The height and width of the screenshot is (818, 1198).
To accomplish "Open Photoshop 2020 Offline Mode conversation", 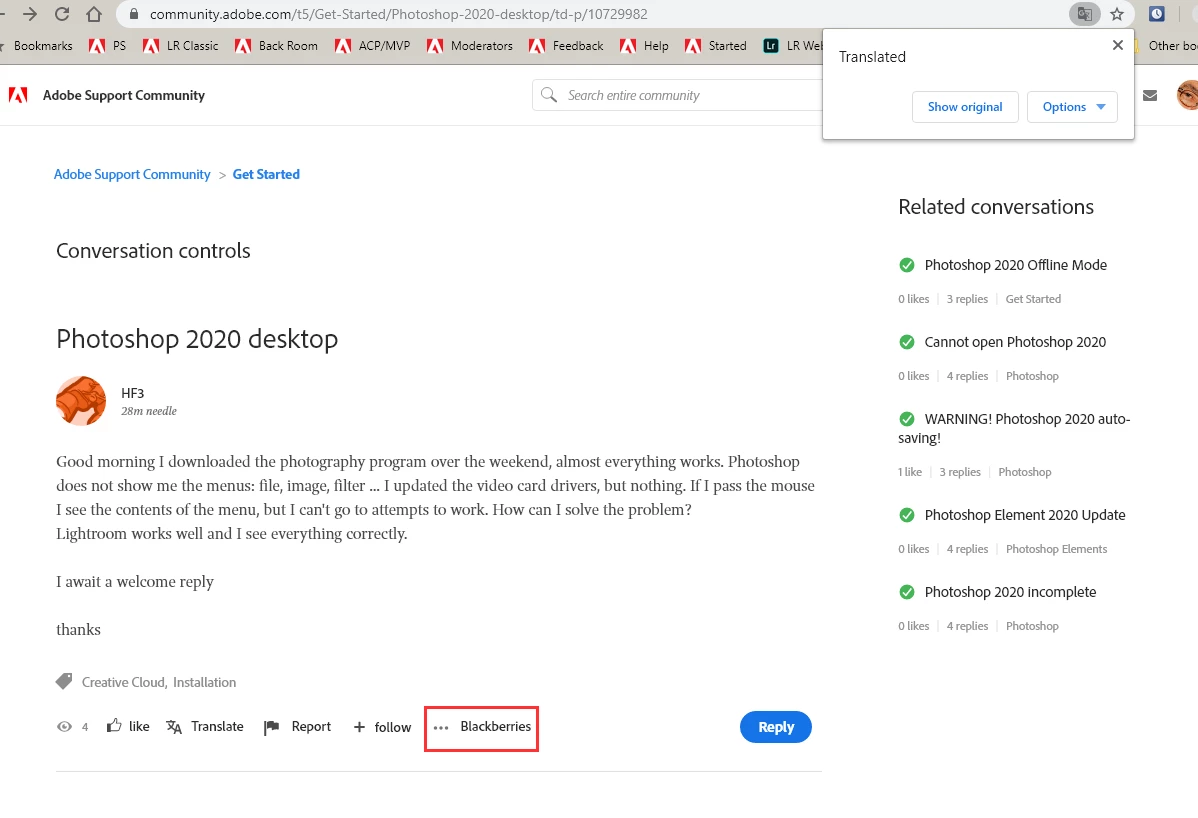I will click(1015, 265).
